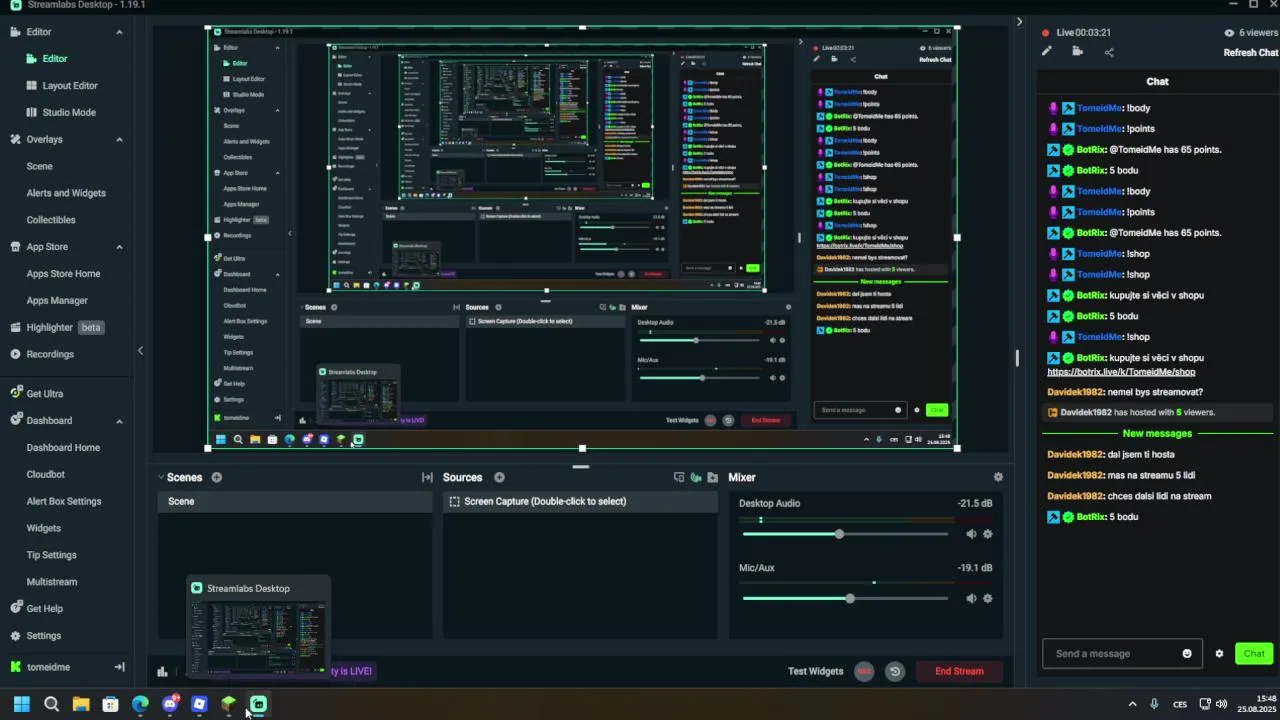Image resolution: width=1280 pixels, height=720 pixels.
Task: Open Cloudbot settings
Action: point(46,475)
